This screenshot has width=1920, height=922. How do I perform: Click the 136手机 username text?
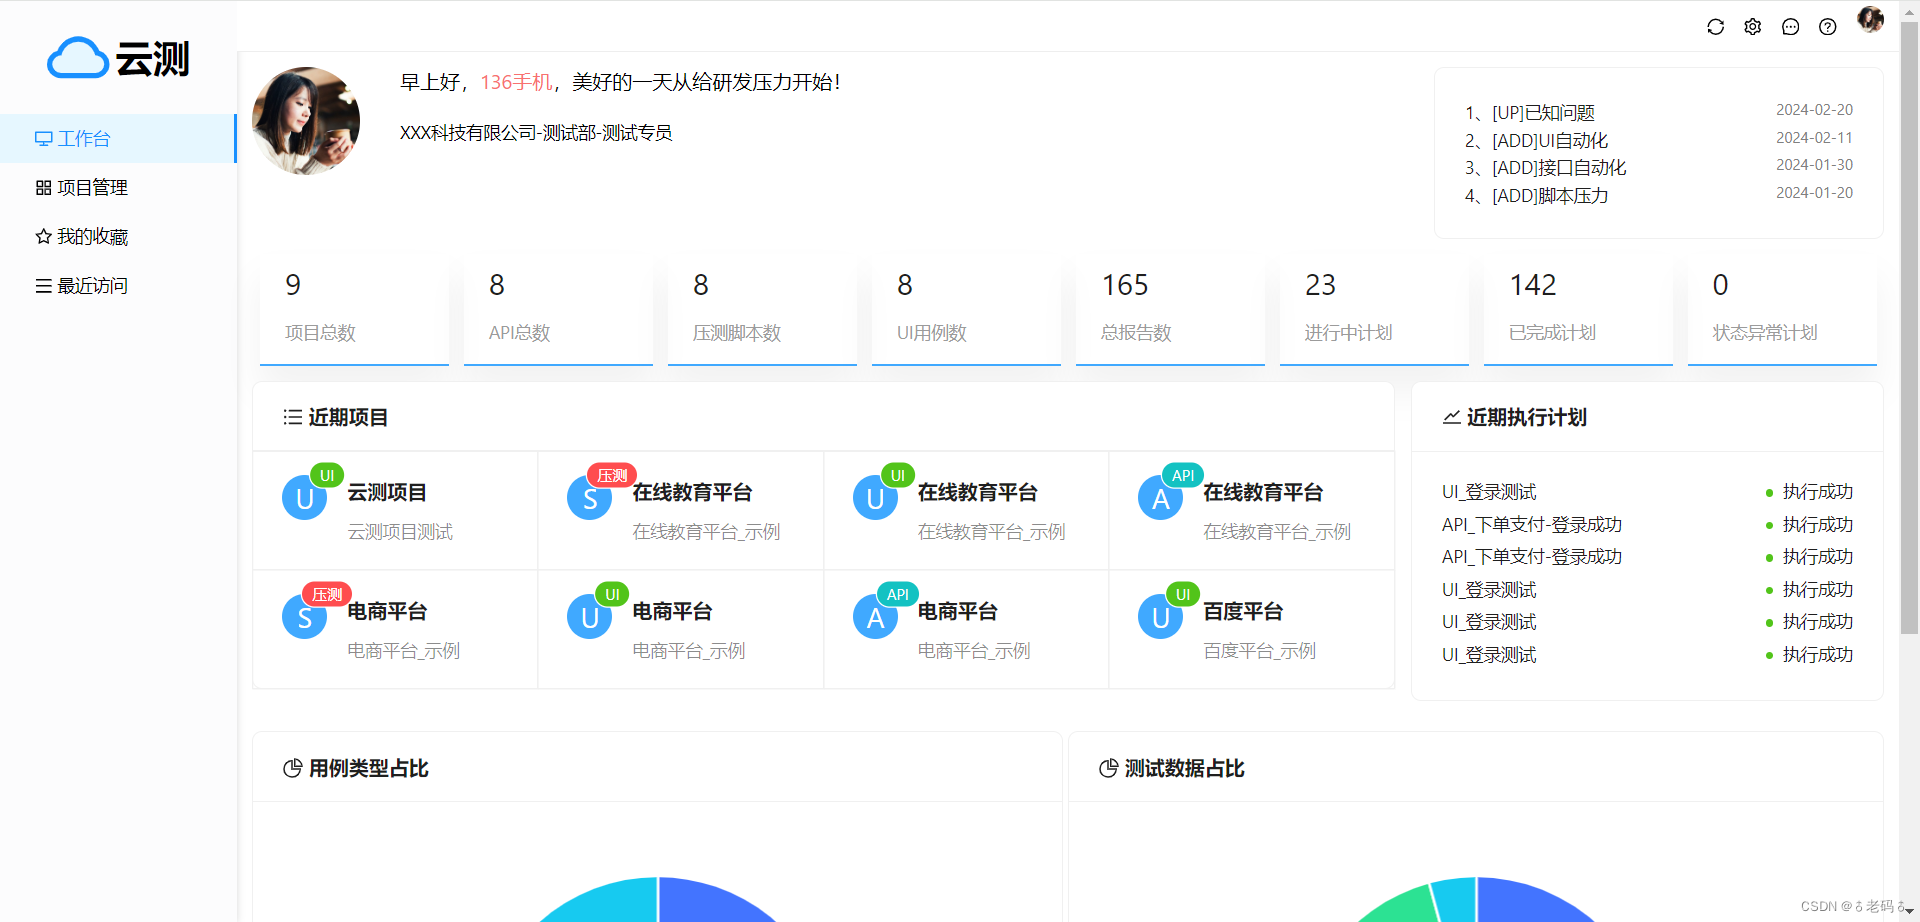point(516,82)
